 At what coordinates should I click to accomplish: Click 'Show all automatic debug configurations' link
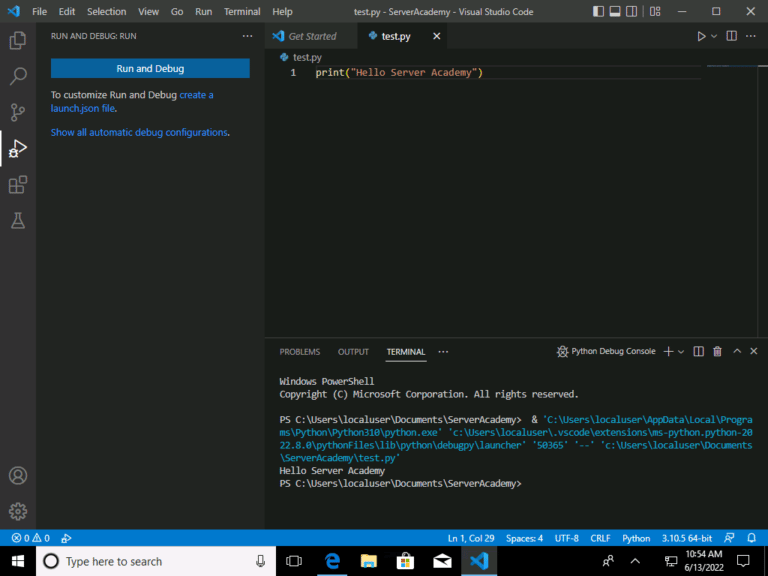(139, 132)
